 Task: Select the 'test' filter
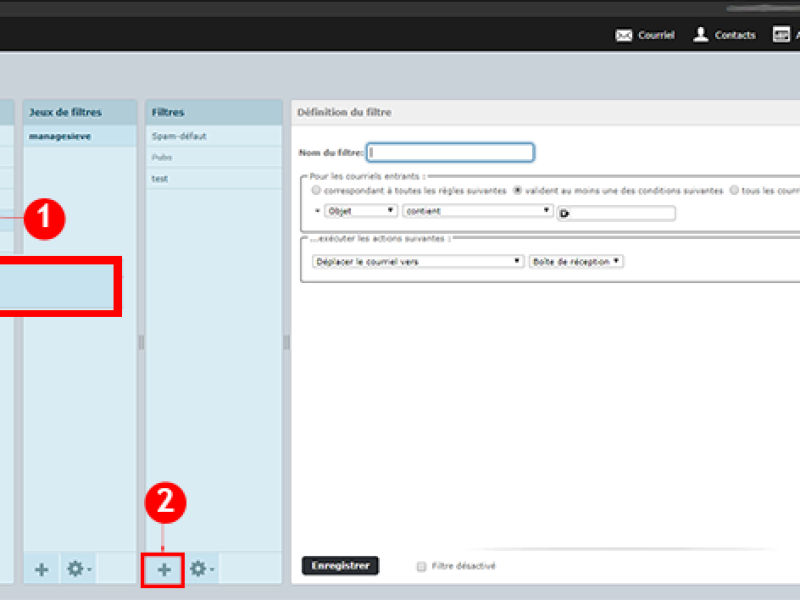pyautogui.click(x=214, y=179)
